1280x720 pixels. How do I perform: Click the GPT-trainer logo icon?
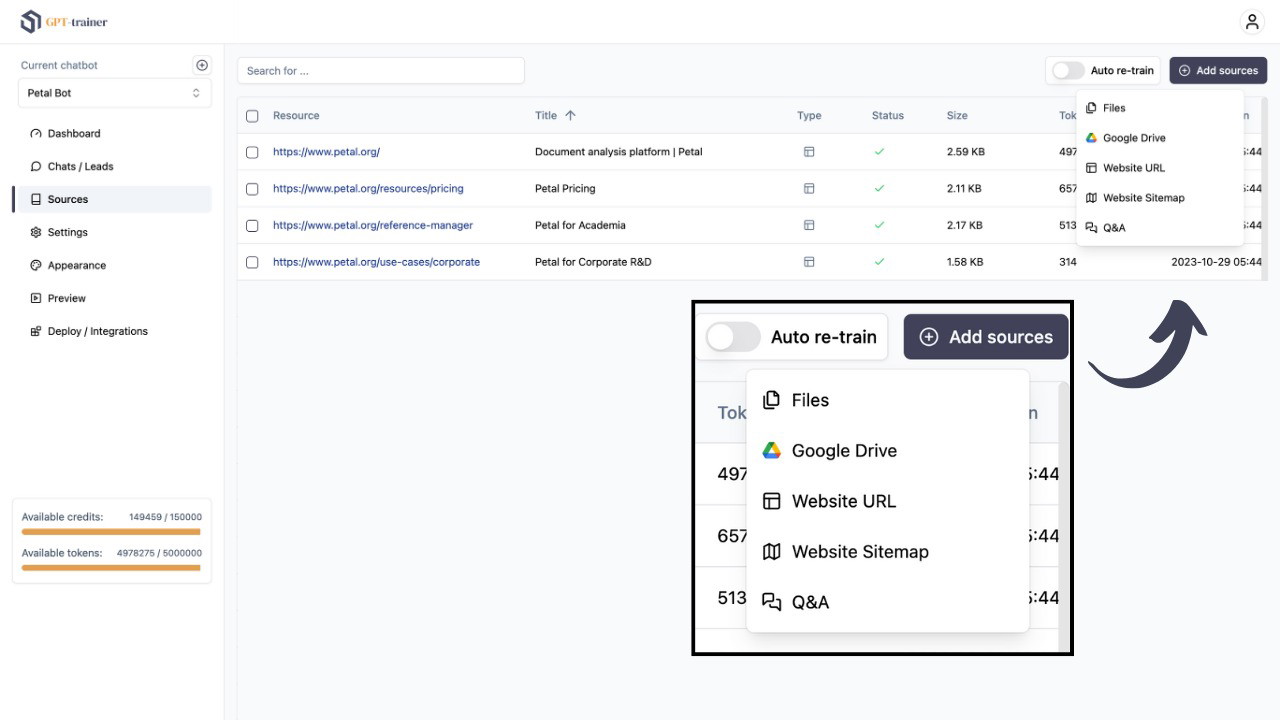coord(31,21)
